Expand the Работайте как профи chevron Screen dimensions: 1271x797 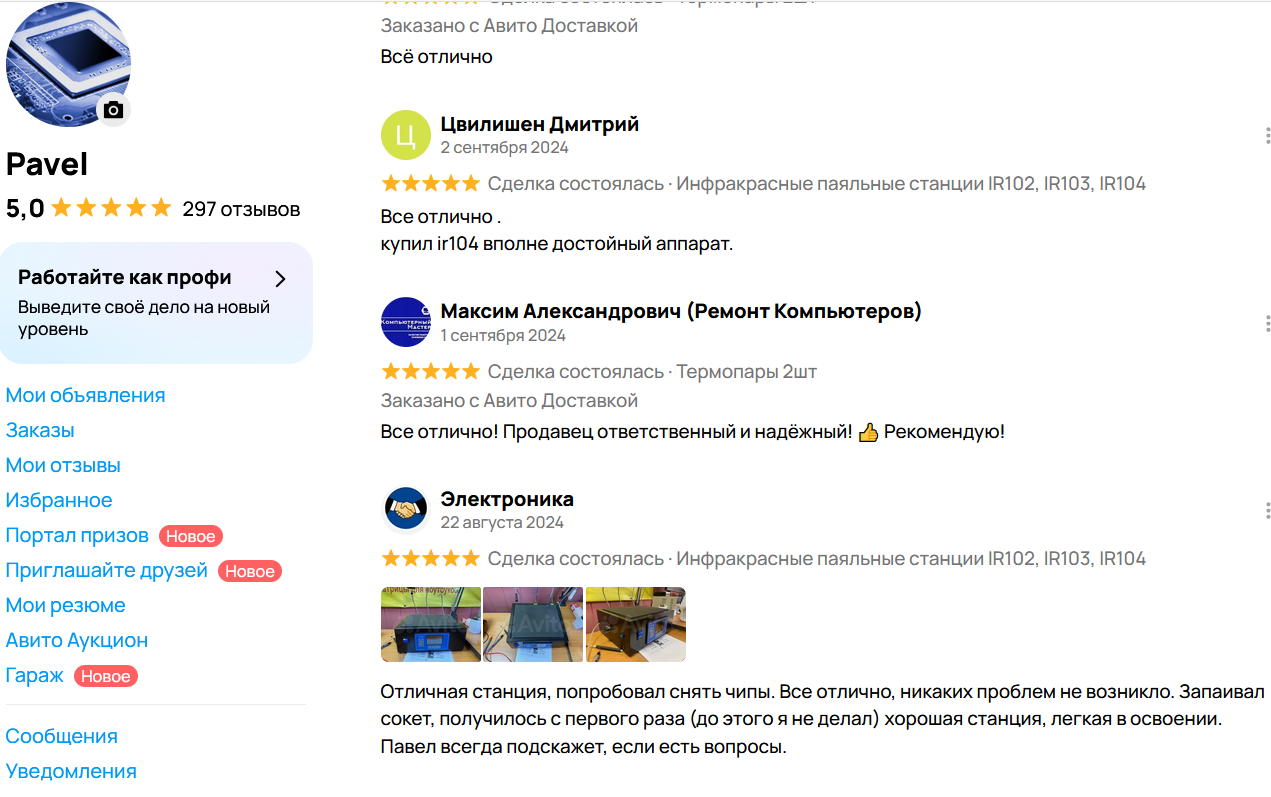pyautogui.click(x=280, y=278)
